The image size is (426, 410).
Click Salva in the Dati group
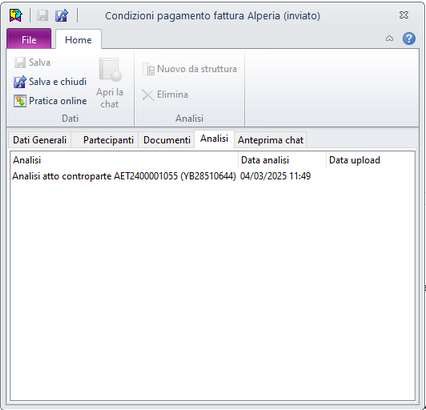point(32,62)
